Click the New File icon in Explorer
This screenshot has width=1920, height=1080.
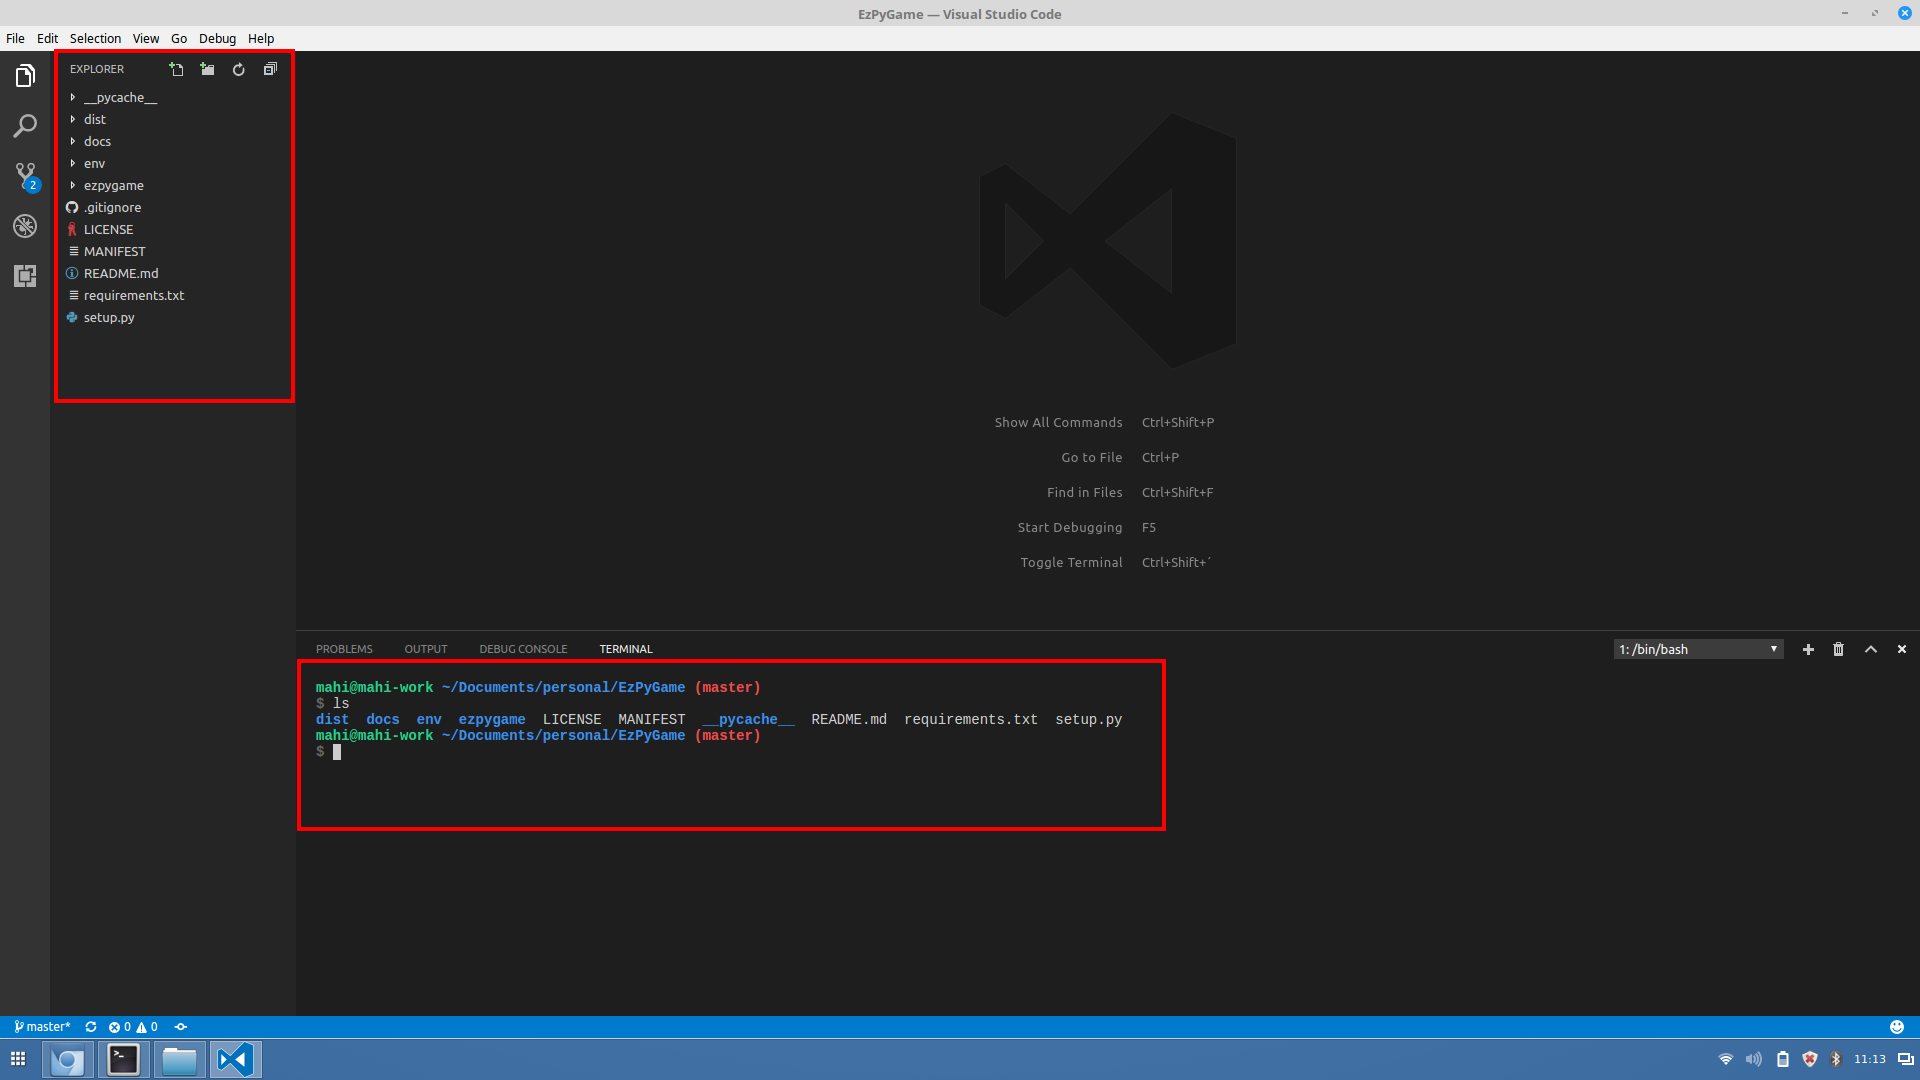(176, 69)
